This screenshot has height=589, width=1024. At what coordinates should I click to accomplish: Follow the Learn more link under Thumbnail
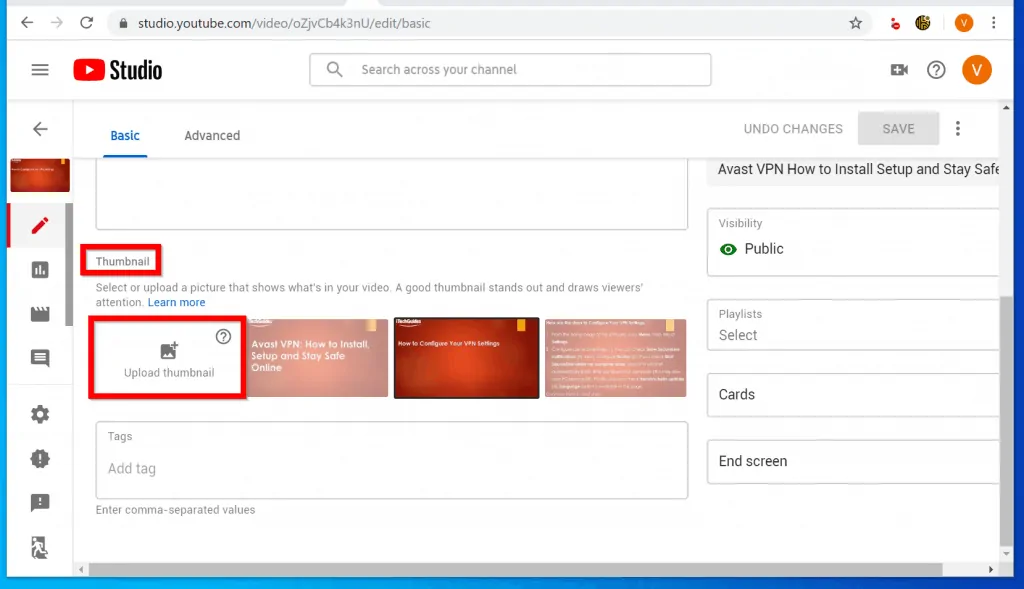[176, 302]
